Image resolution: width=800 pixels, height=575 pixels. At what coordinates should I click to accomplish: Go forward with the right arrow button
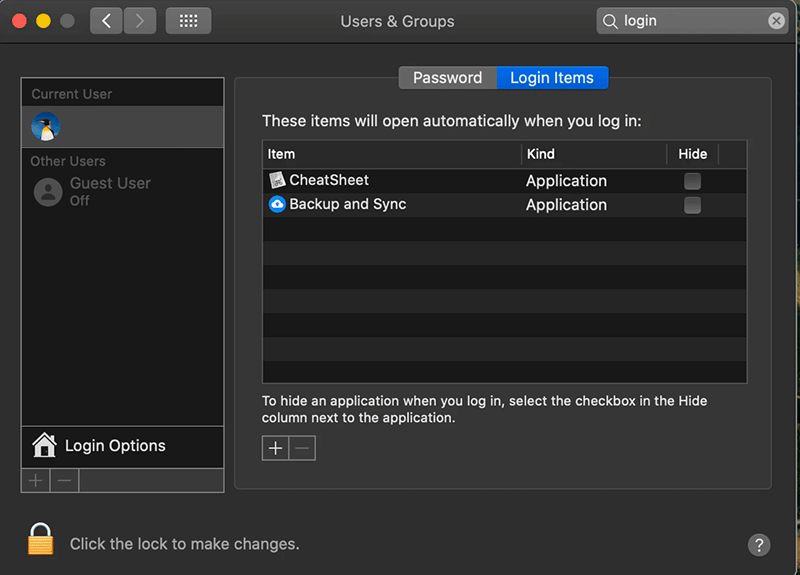[140, 21]
